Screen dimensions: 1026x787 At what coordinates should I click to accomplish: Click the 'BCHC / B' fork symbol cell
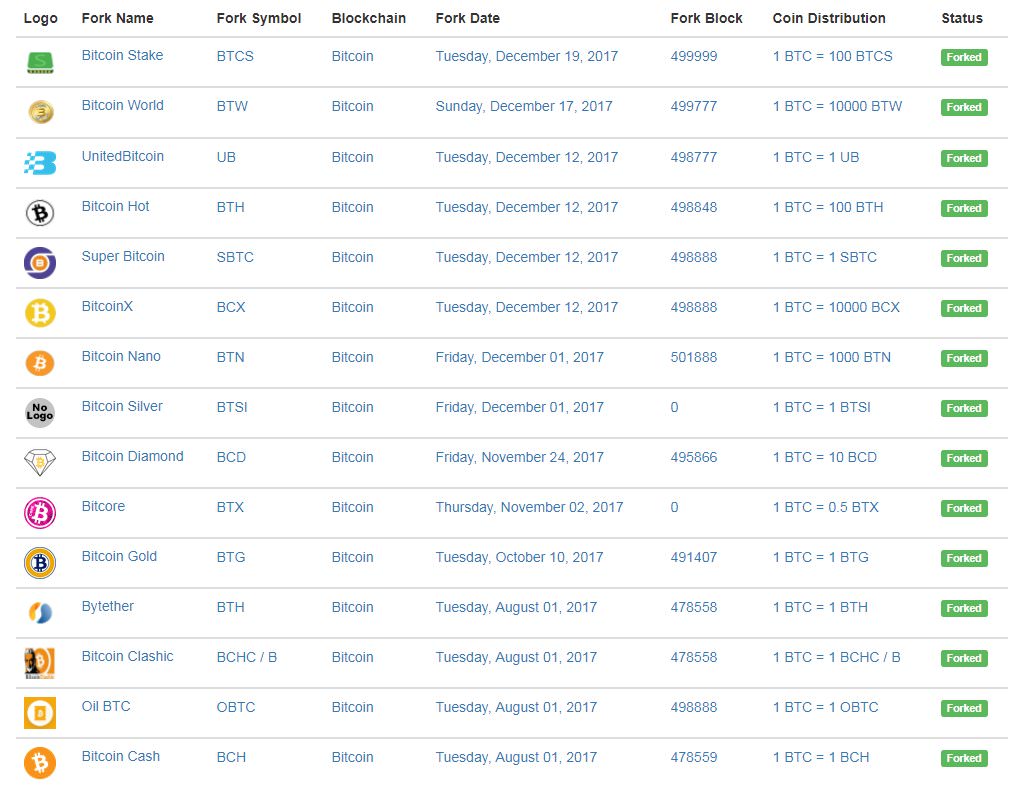pyautogui.click(x=247, y=657)
